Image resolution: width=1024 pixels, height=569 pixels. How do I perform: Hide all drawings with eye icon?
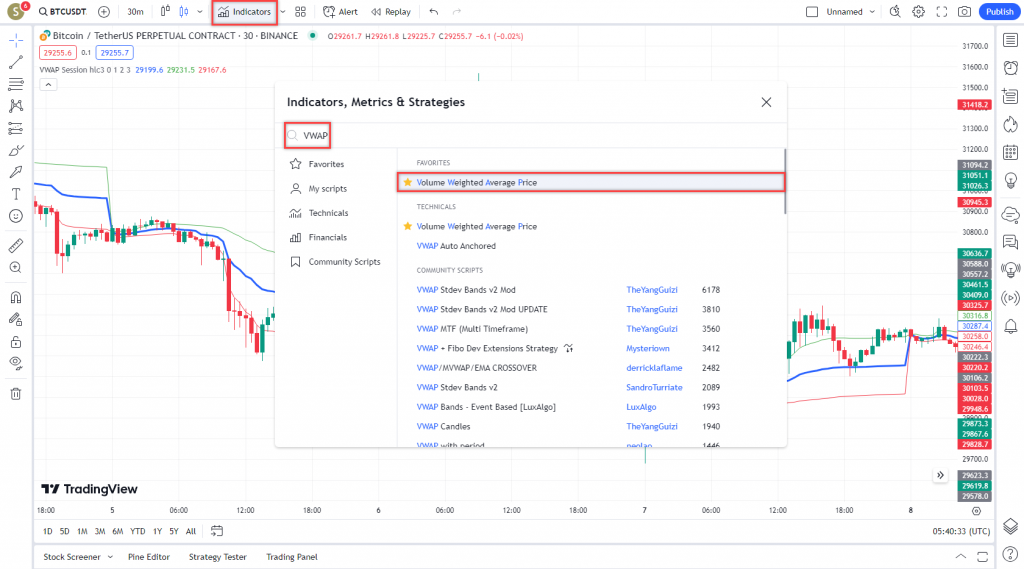click(16, 363)
